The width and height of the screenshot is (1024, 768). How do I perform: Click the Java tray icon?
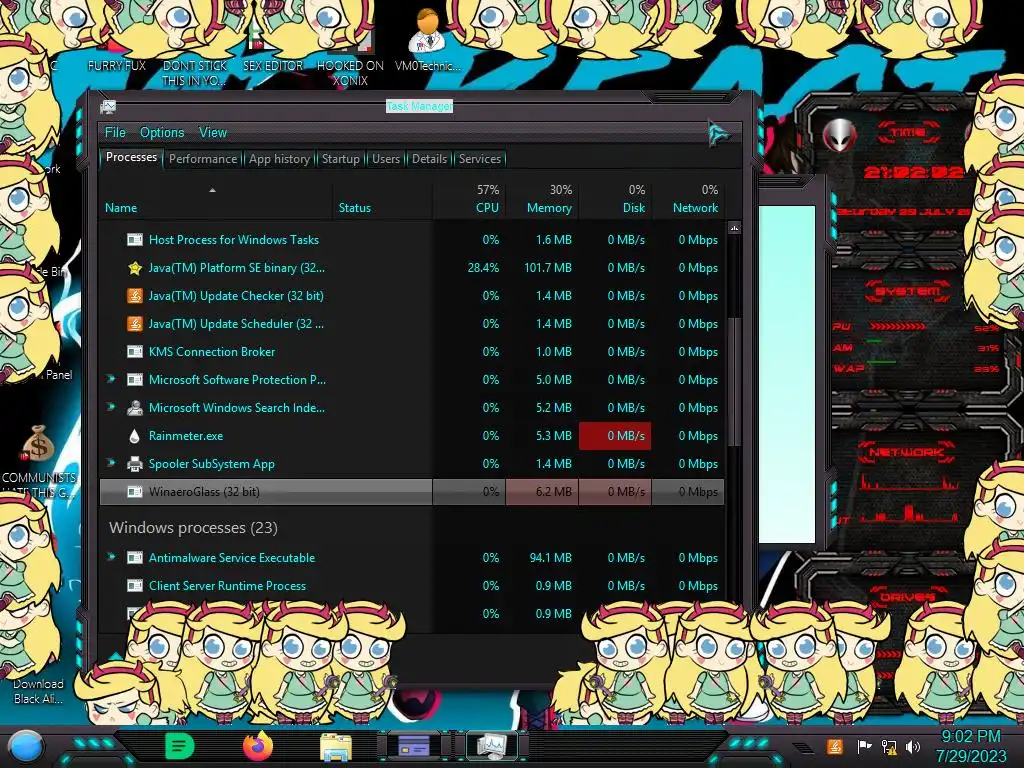tap(835, 746)
